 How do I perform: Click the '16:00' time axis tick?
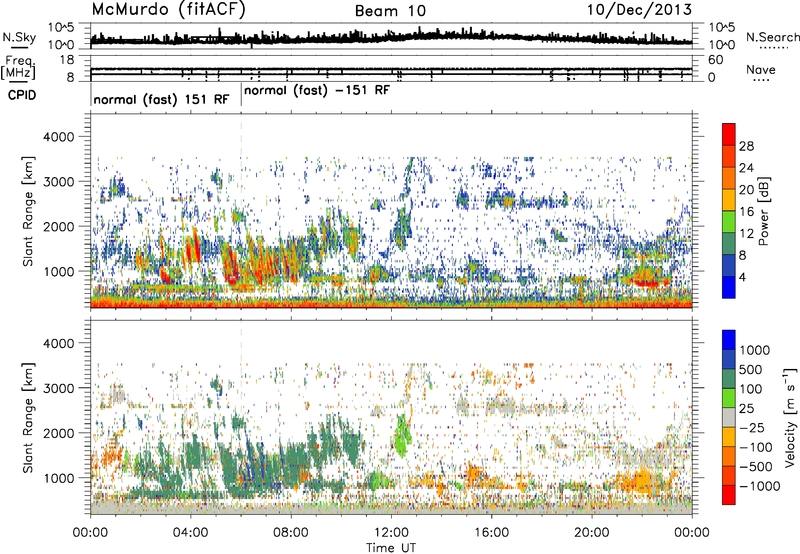[491, 533]
